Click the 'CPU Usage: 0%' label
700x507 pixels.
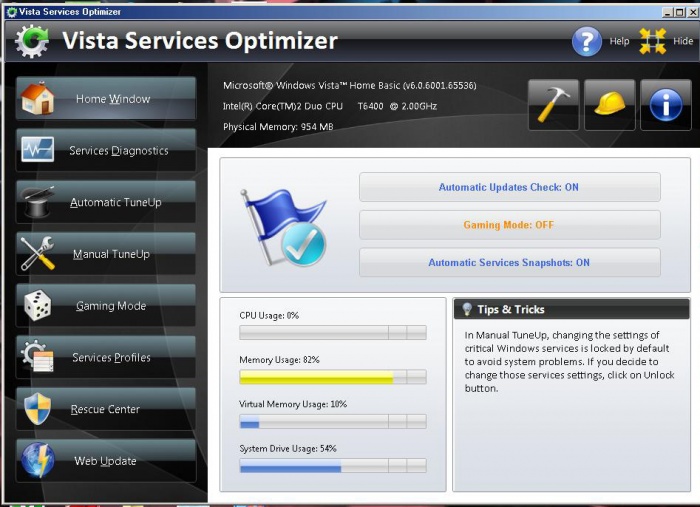pos(269,316)
